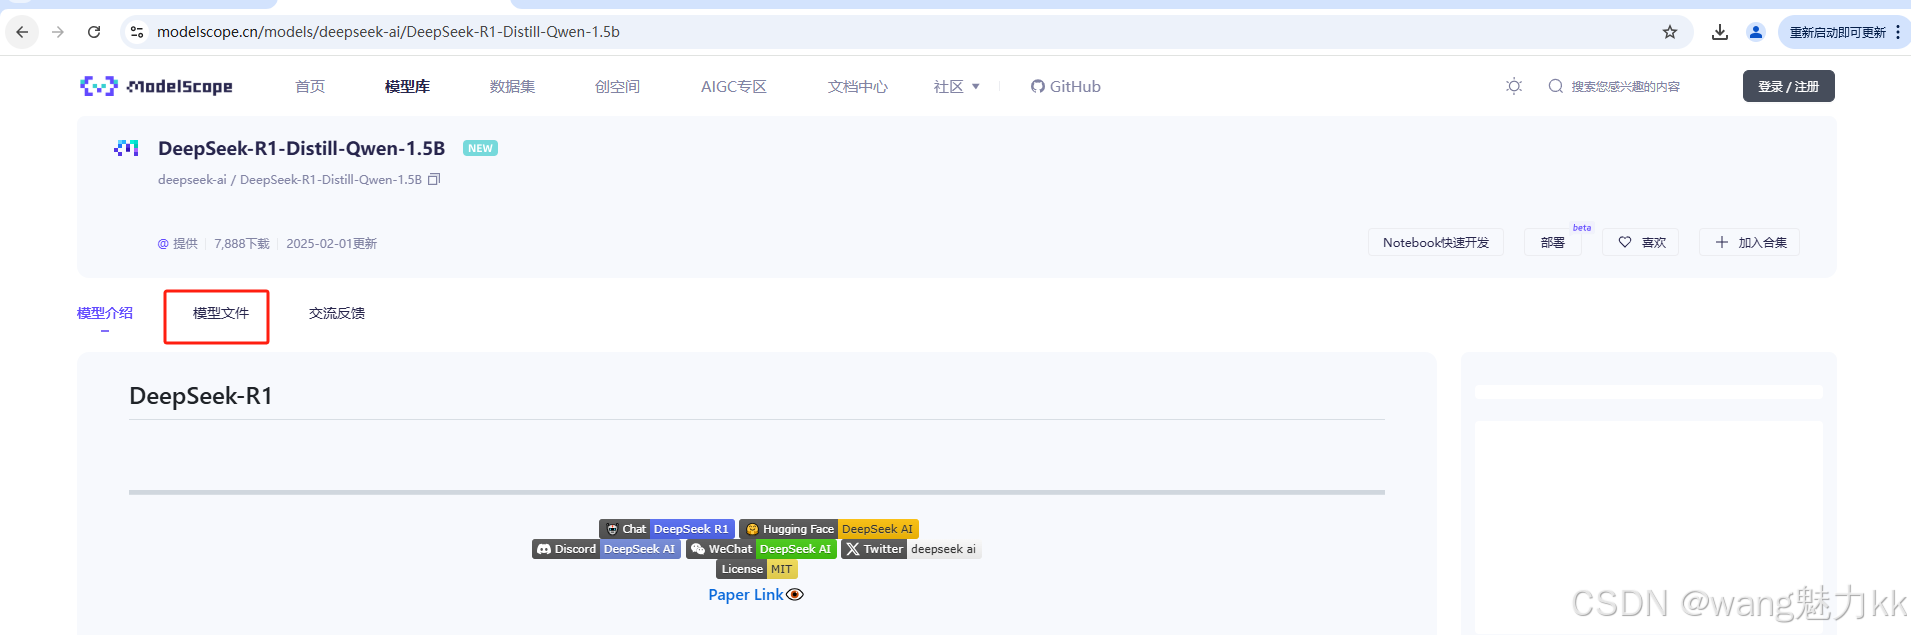The width and height of the screenshot is (1911, 635).
Task: Bookmark this page with the star icon
Action: tap(1669, 32)
